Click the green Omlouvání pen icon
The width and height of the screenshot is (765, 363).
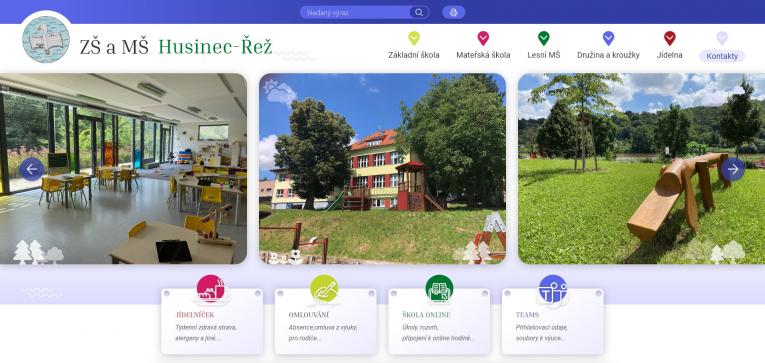point(324,289)
